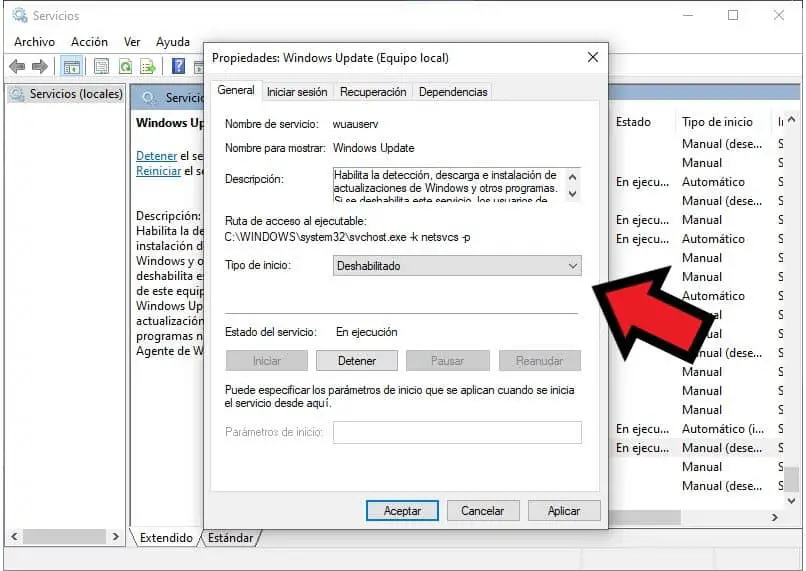Click the properties sheet toolbar icon
806x571 pixels.
[102, 66]
